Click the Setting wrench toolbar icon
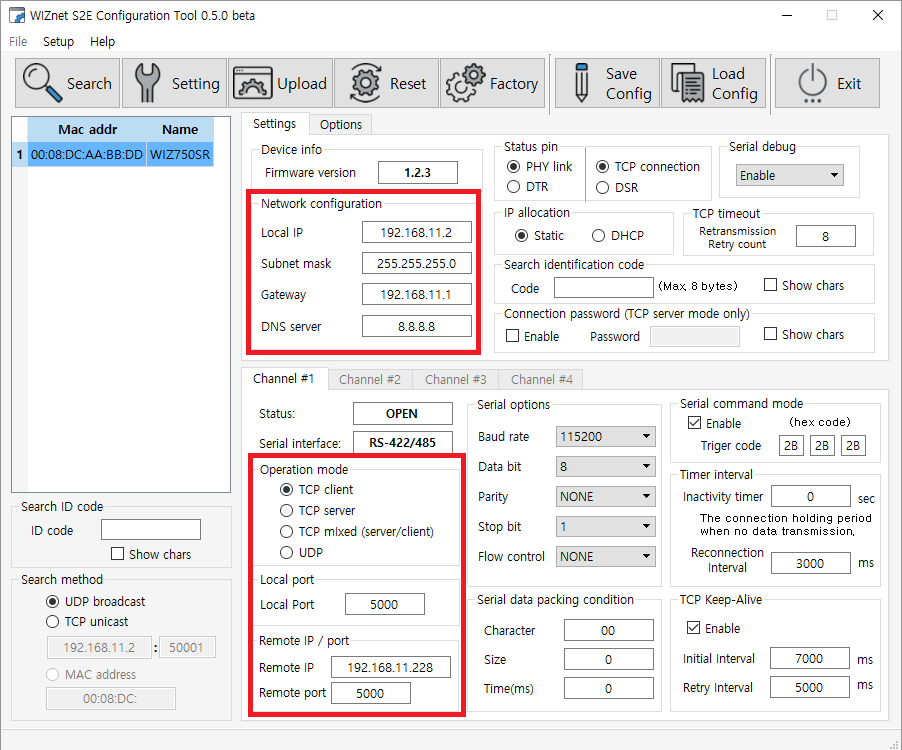This screenshot has width=902, height=750. tap(147, 83)
